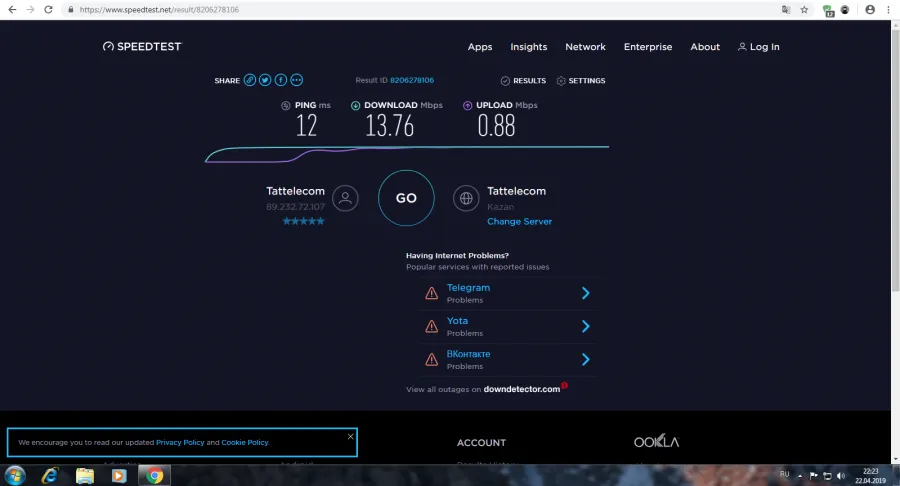The image size is (900, 486).
Task: Click the Telegram warning triangle icon
Action: [432, 294]
